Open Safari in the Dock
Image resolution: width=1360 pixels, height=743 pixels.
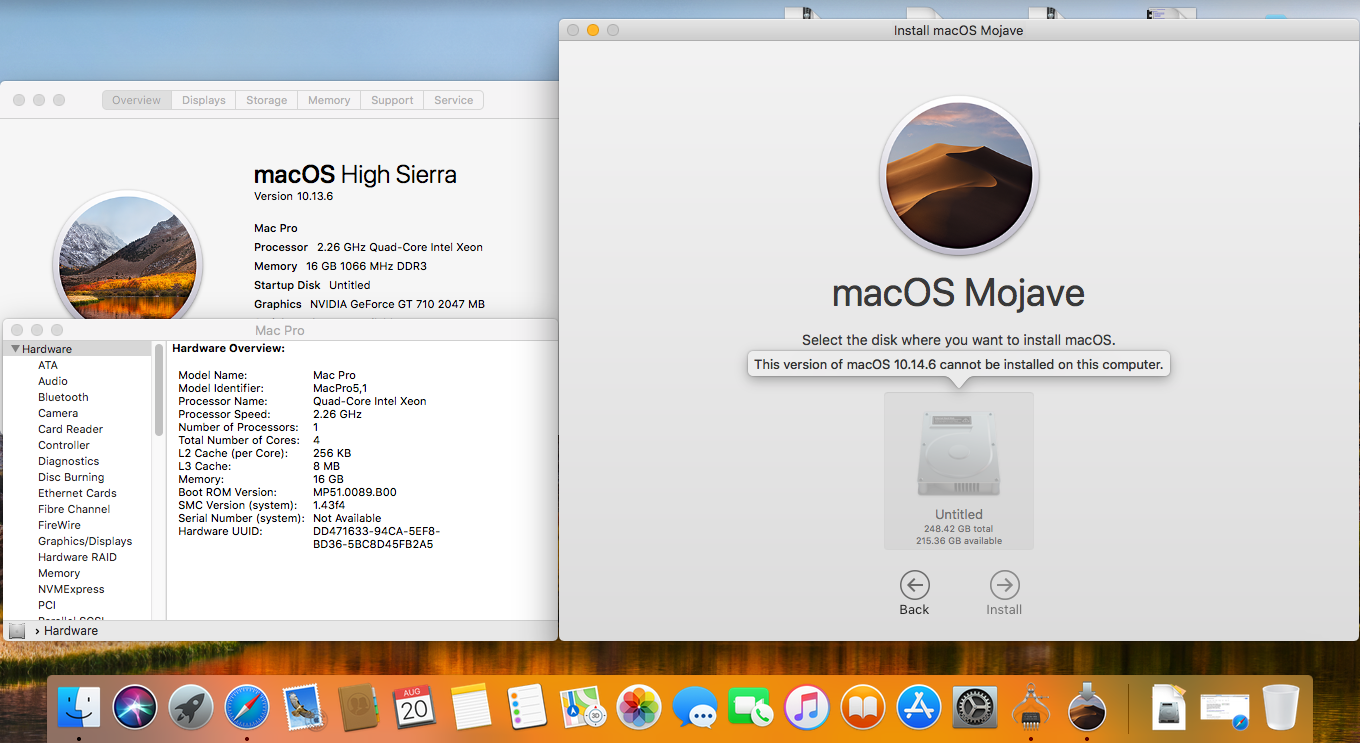pyautogui.click(x=247, y=708)
